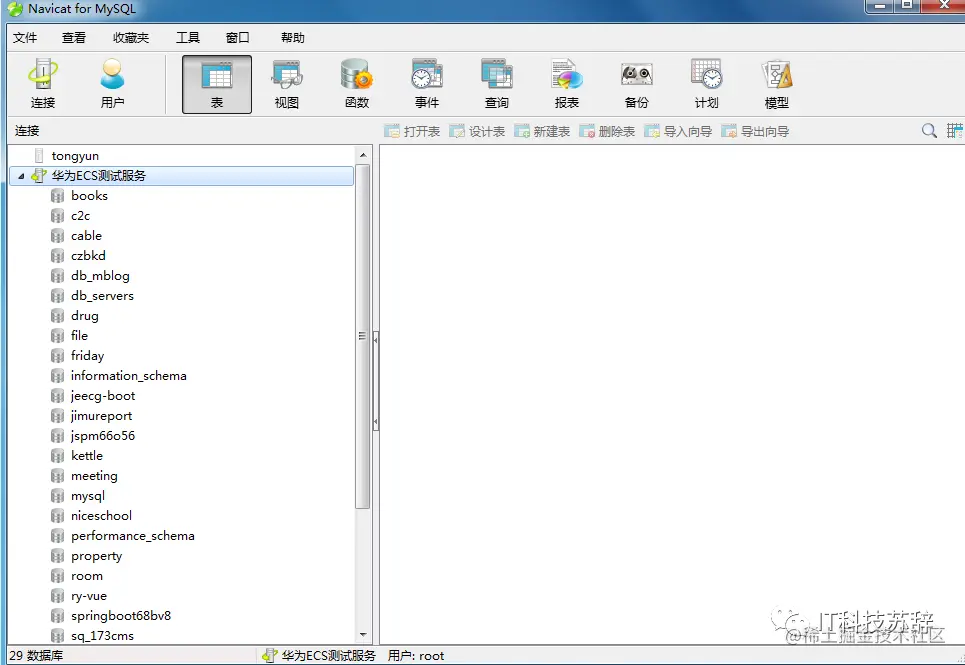Collapse the 华为ECS测试服务 connection arrow
Screen dimensions: 965x665
pos(21,176)
